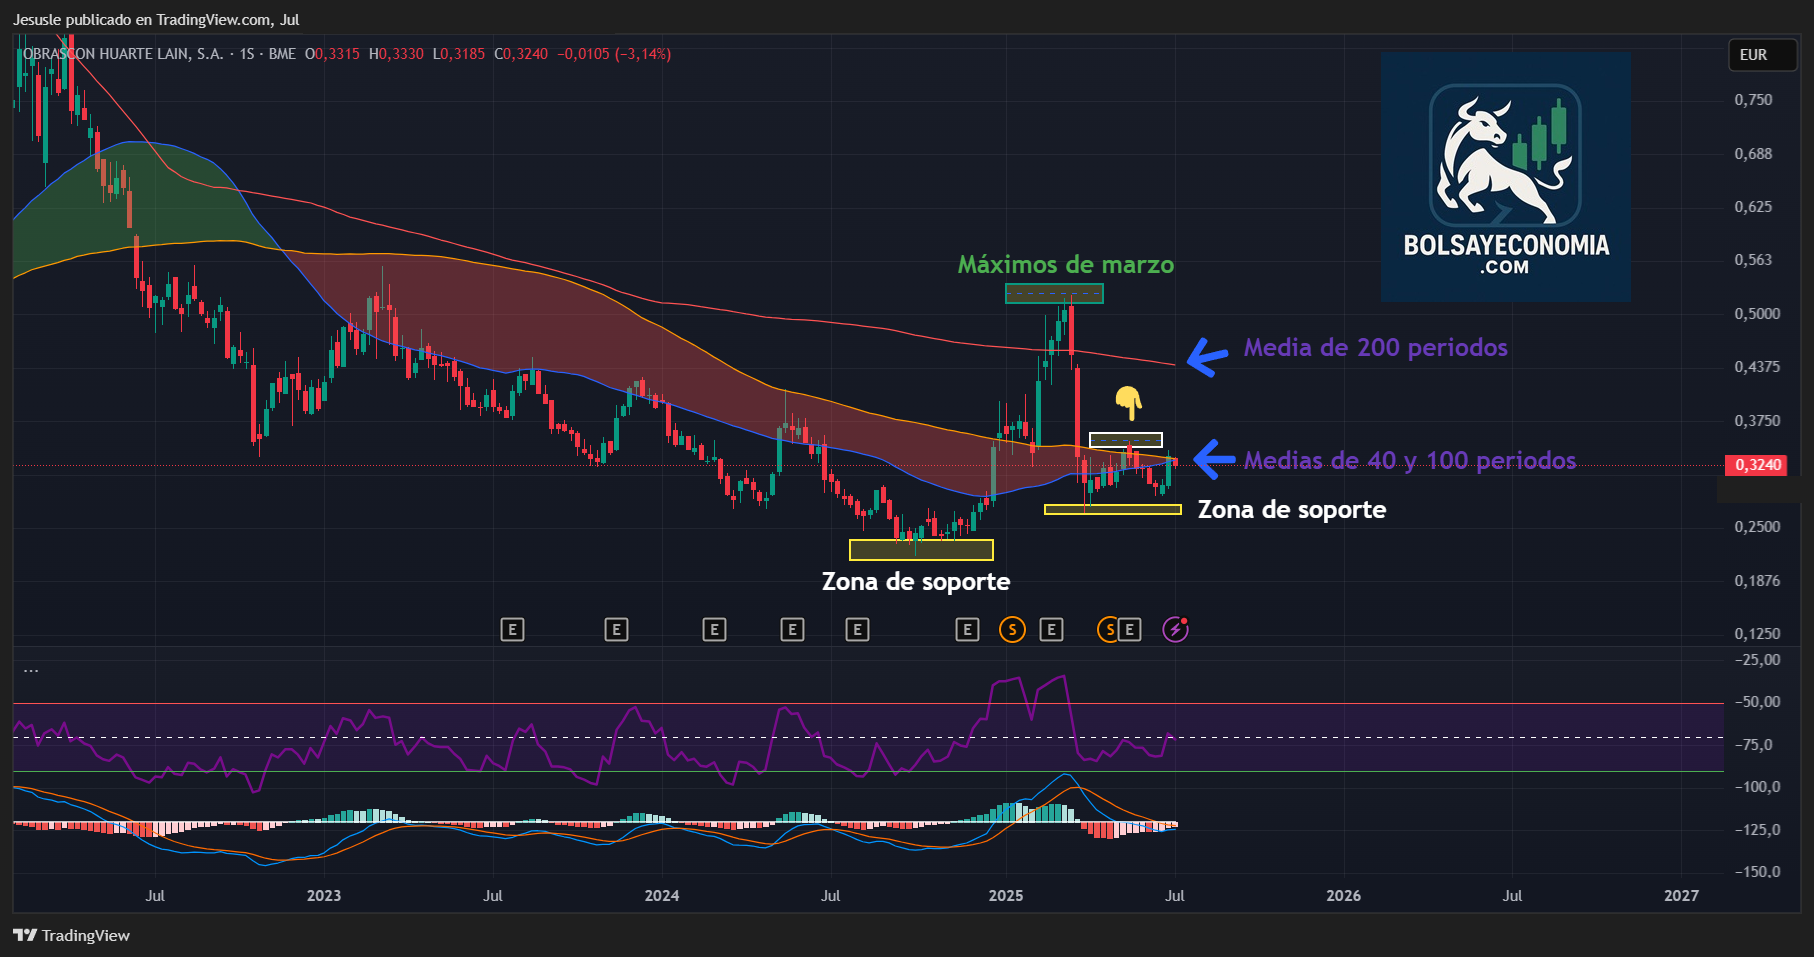Click the 2025 label on time axis

[x=1006, y=895]
